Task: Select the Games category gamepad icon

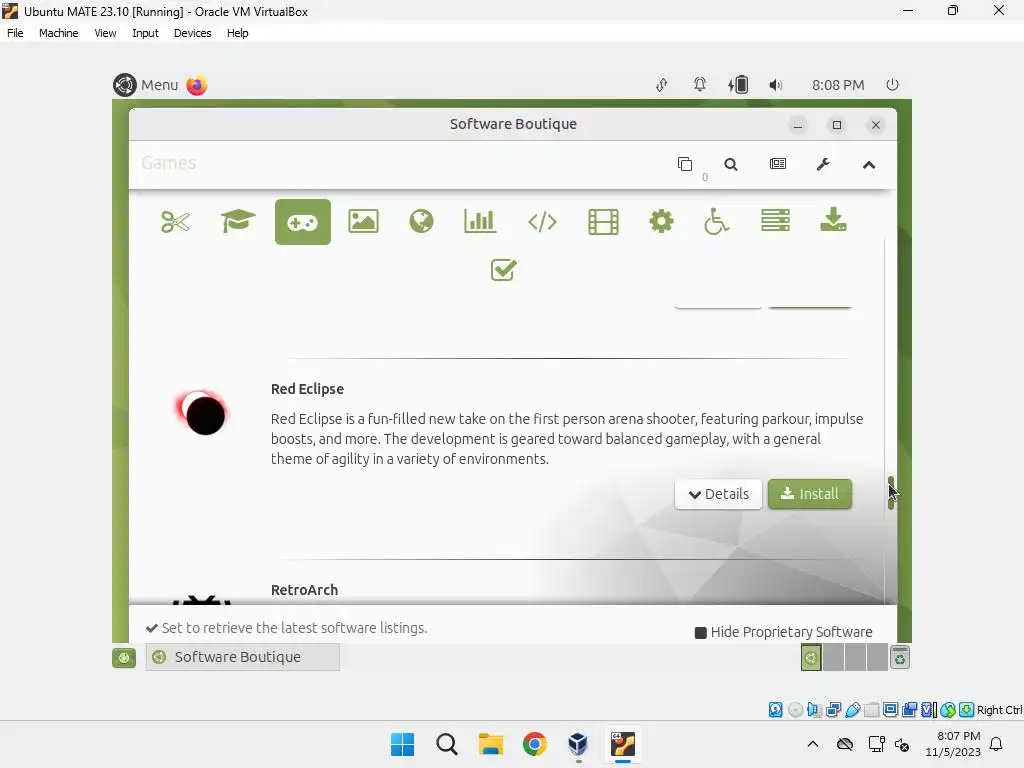Action: pyautogui.click(x=303, y=222)
